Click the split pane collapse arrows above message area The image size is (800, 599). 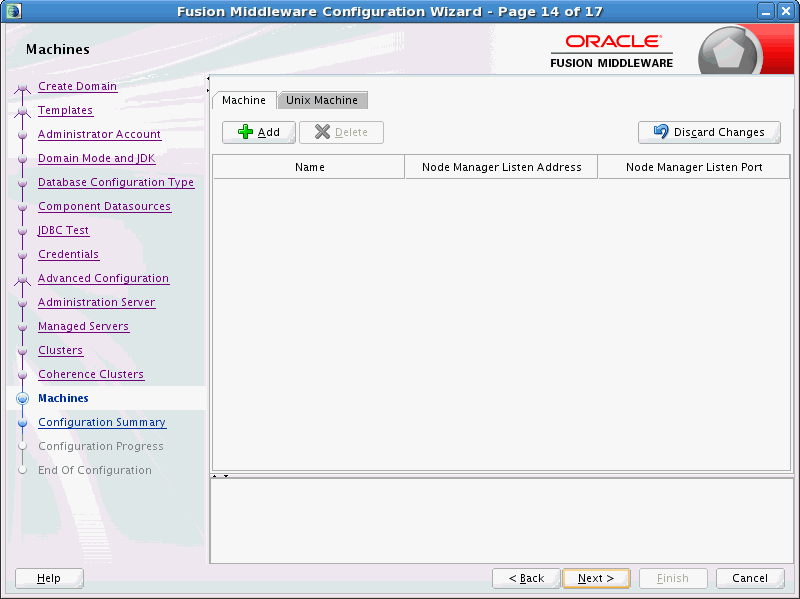[x=220, y=476]
